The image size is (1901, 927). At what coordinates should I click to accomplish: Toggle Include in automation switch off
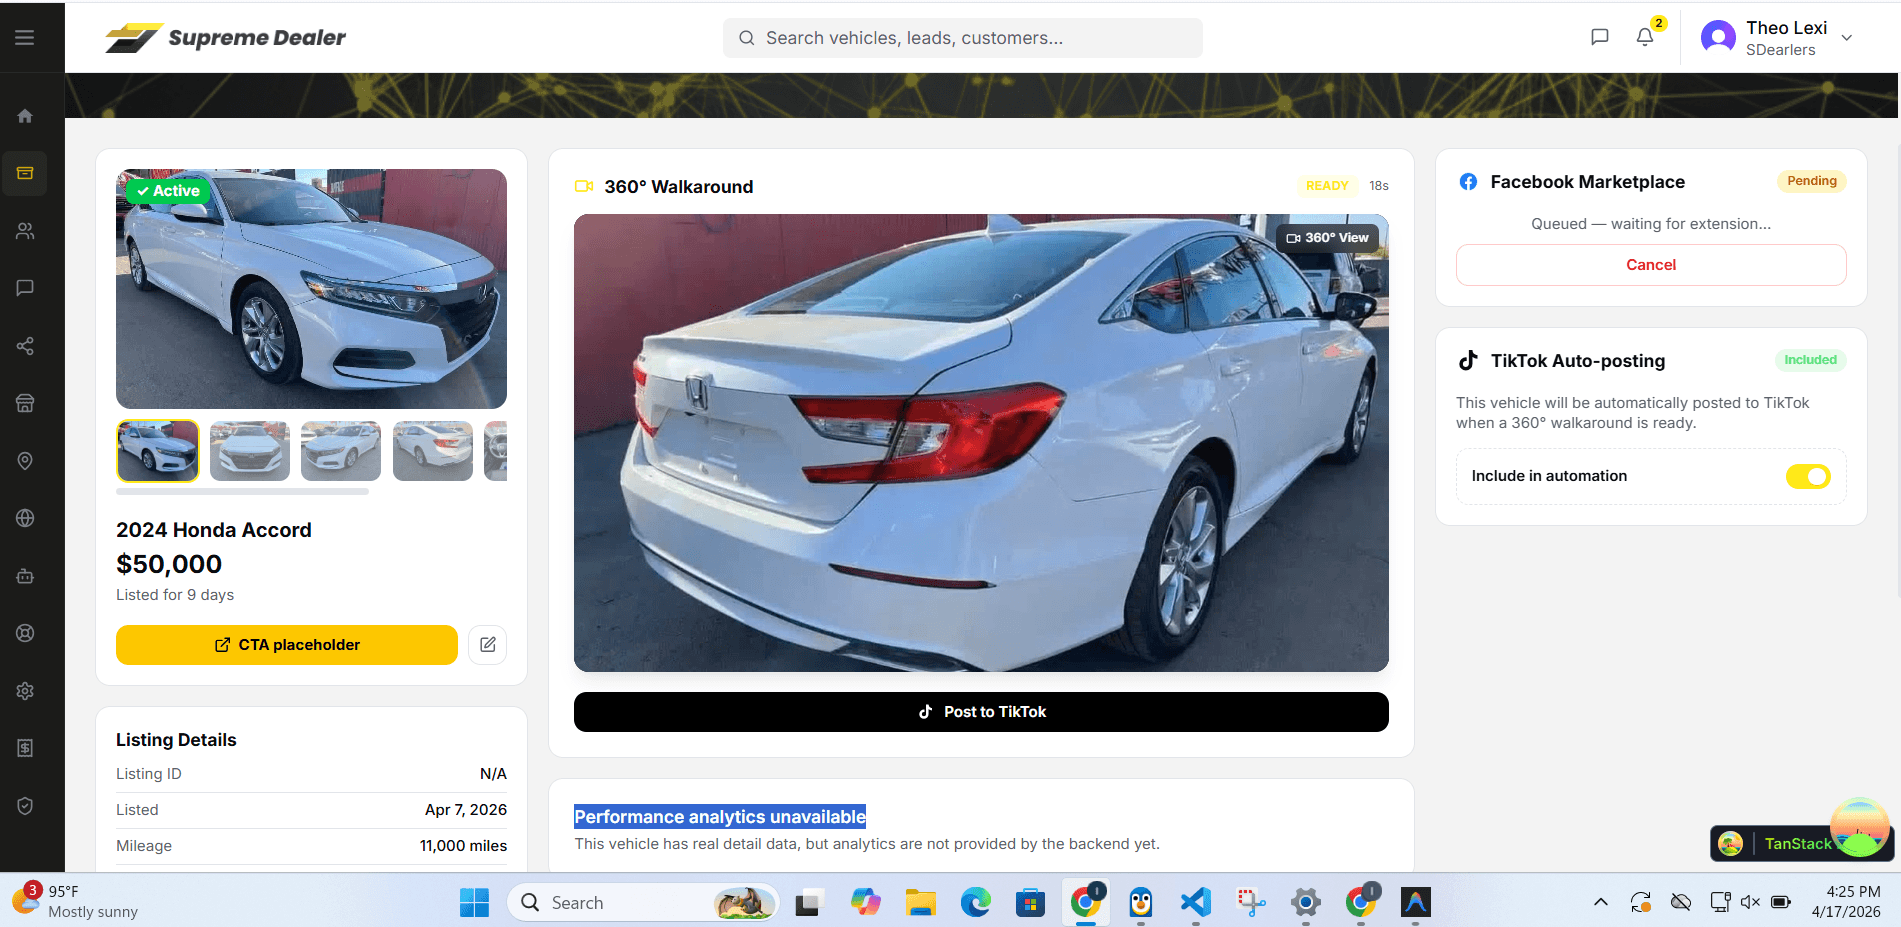(1808, 476)
